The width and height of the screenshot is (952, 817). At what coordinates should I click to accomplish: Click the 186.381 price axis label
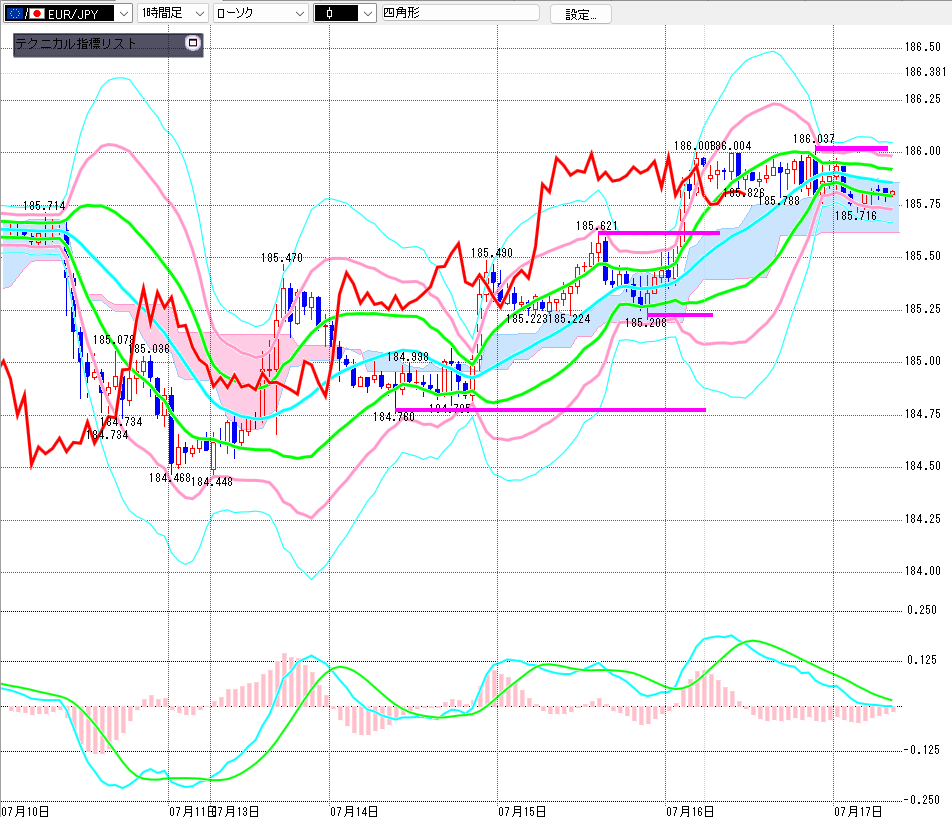925,72
